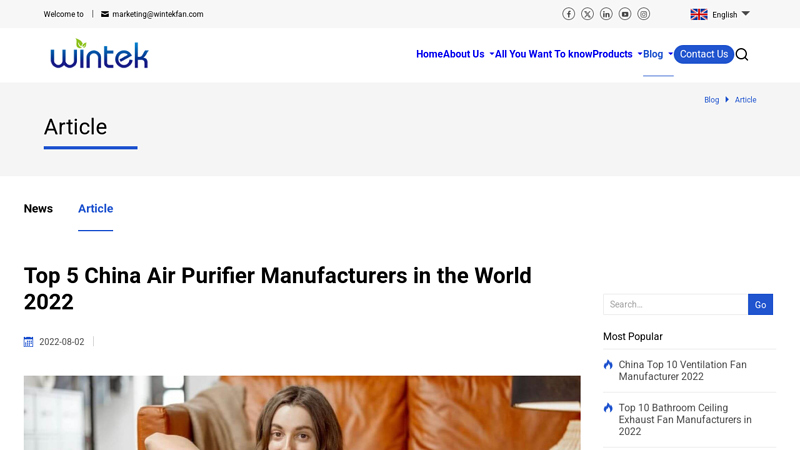Open the YouTube social icon
The height and width of the screenshot is (450, 800).
625,14
